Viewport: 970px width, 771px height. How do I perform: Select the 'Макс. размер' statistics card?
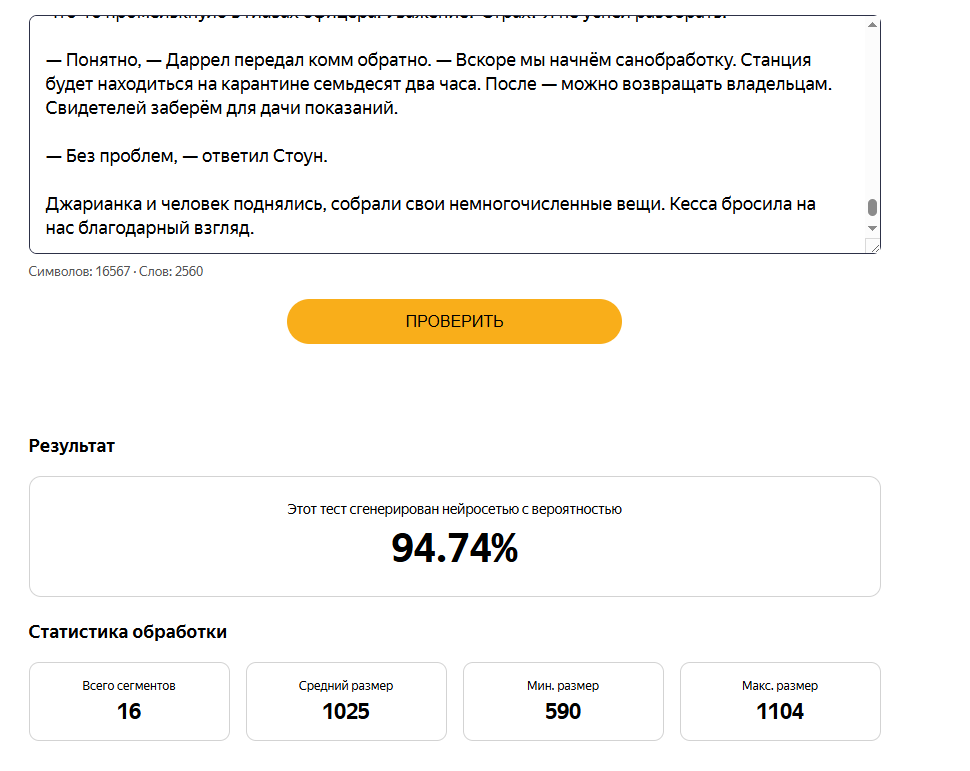(780, 701)
